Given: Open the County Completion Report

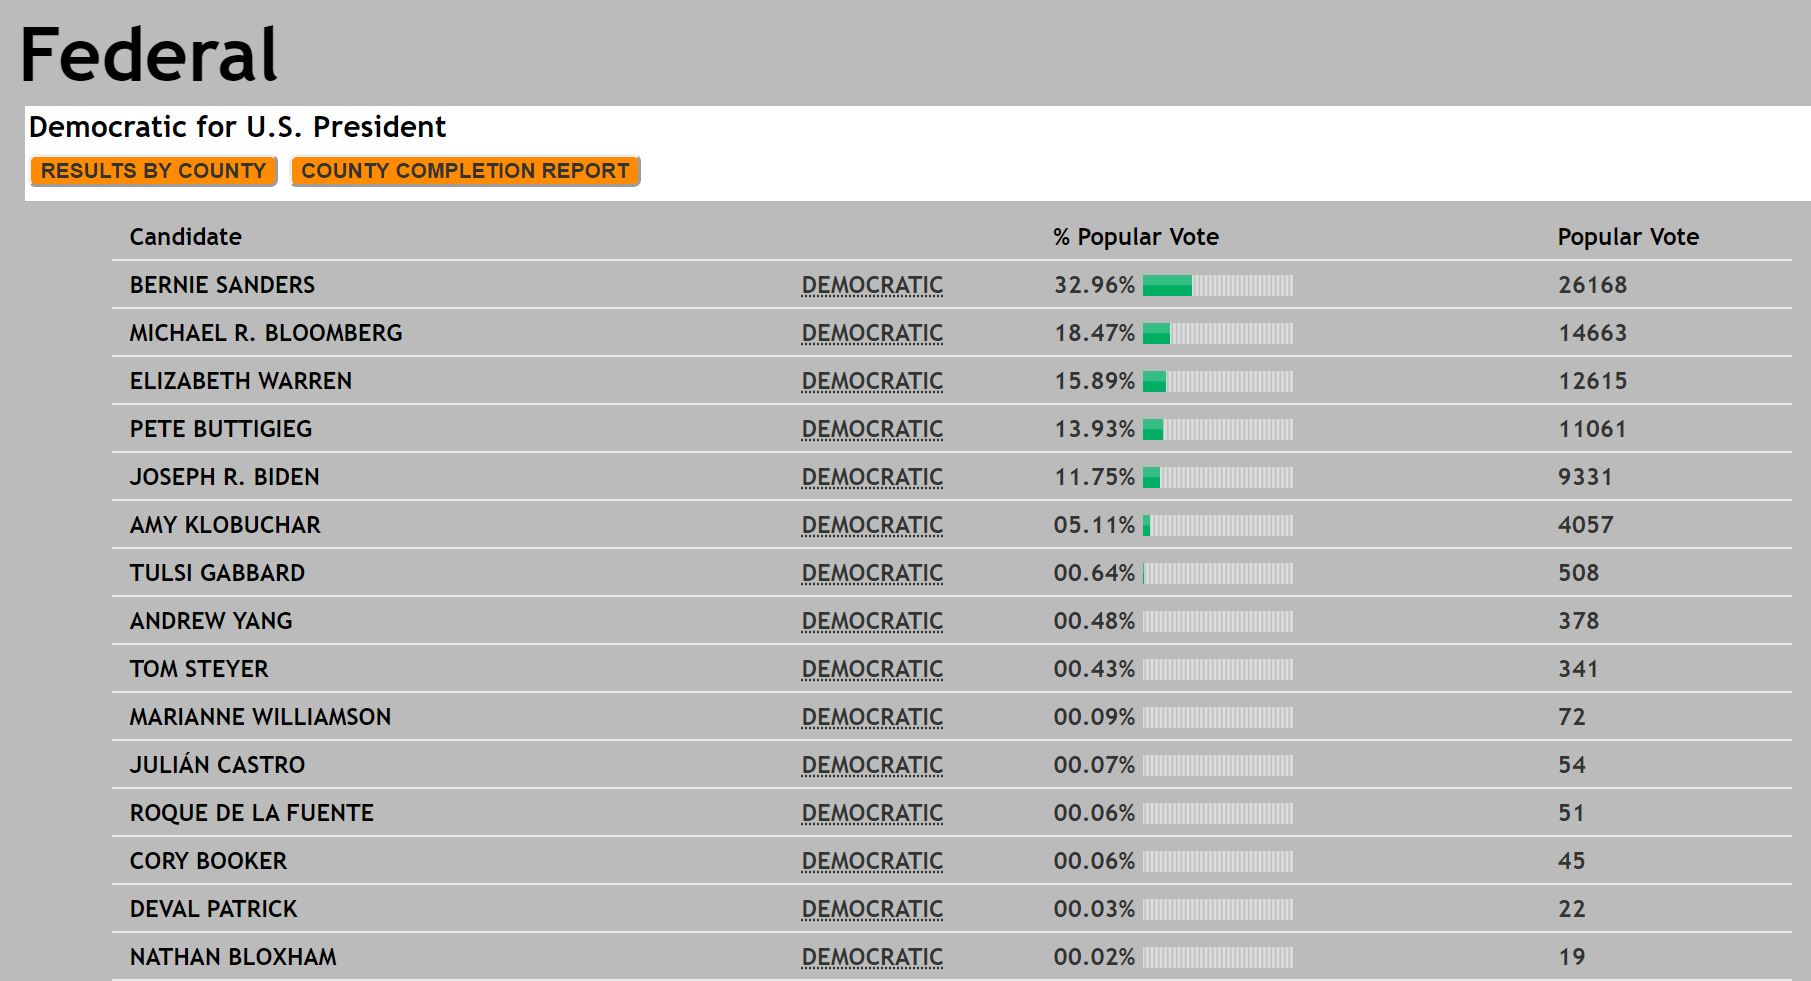Looking at the screenshot, I should (x=465, y=171).
